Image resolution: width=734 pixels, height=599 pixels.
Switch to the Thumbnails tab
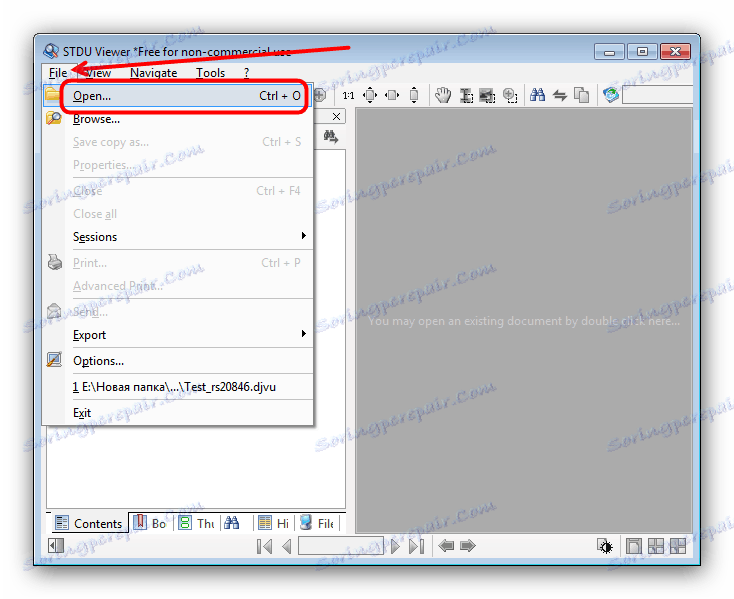197,523
